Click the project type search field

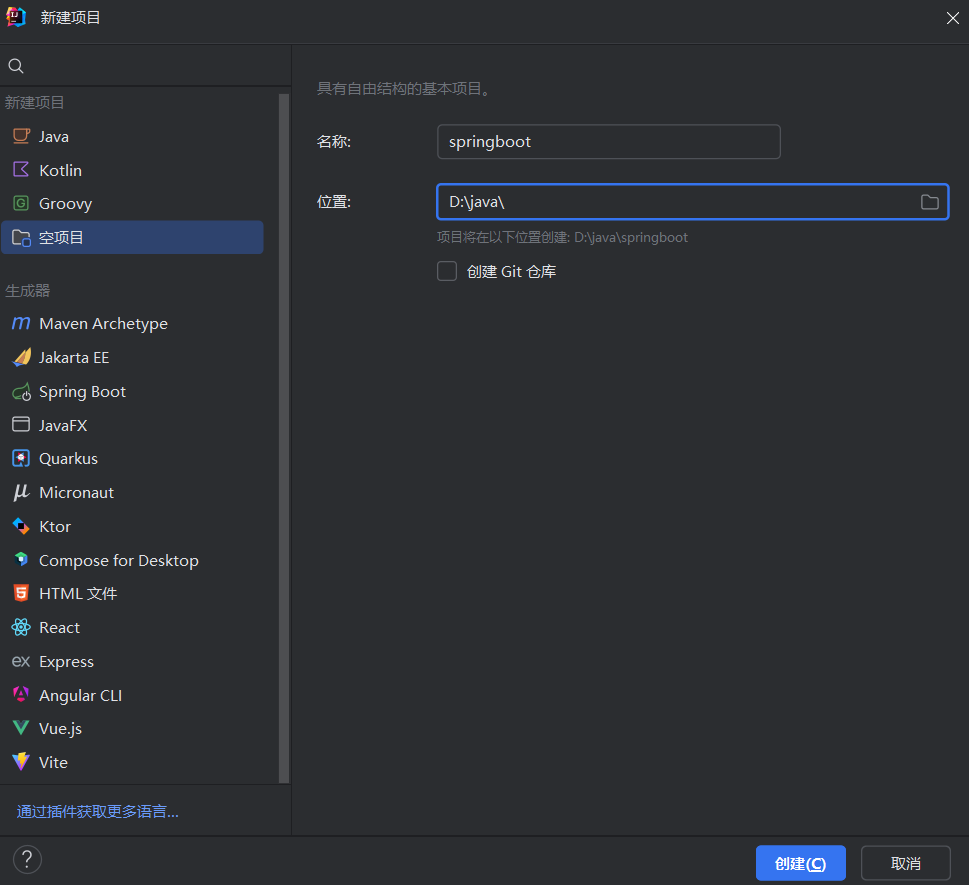coord(146,66)
